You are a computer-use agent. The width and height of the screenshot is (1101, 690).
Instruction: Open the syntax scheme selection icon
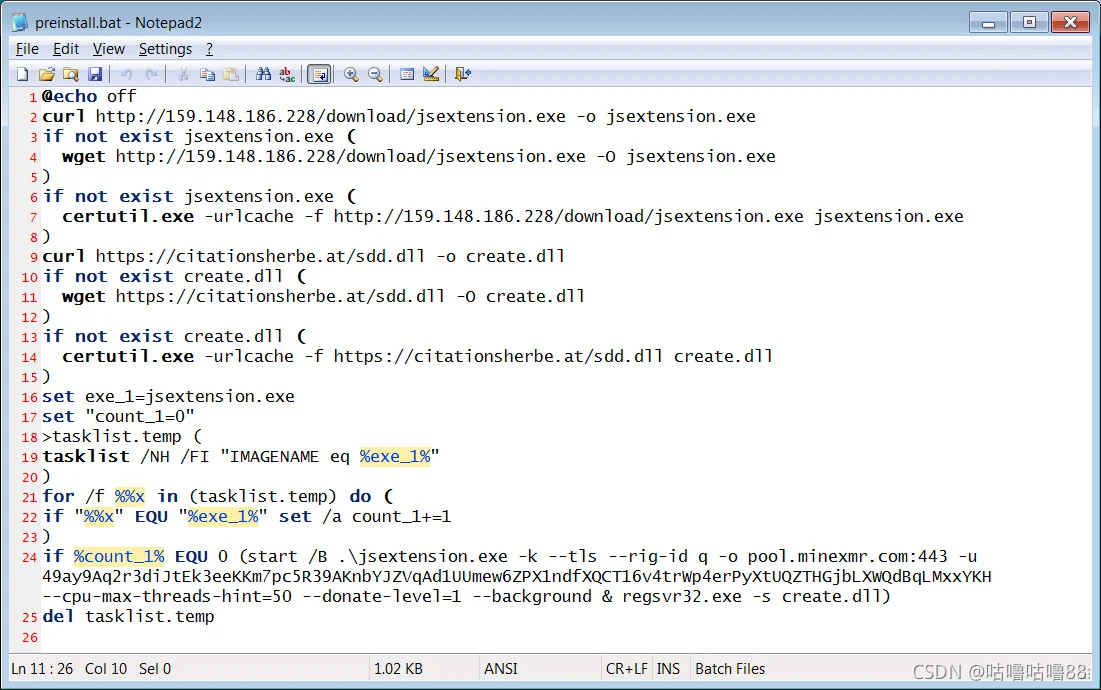click(x=407, y=74)
